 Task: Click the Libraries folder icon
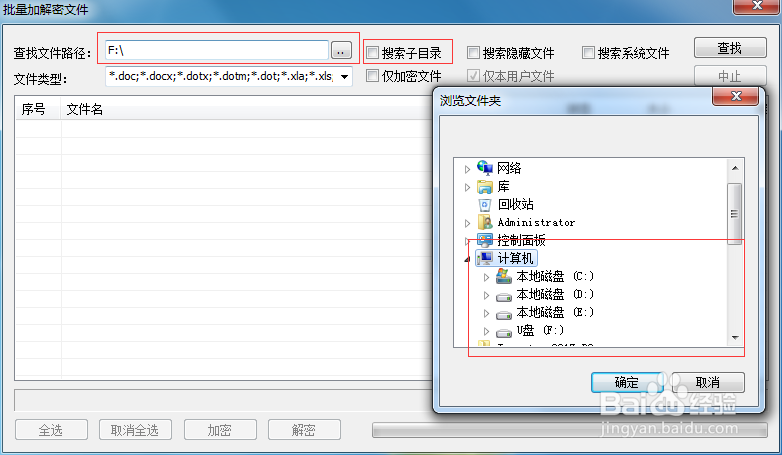(485, 187)
